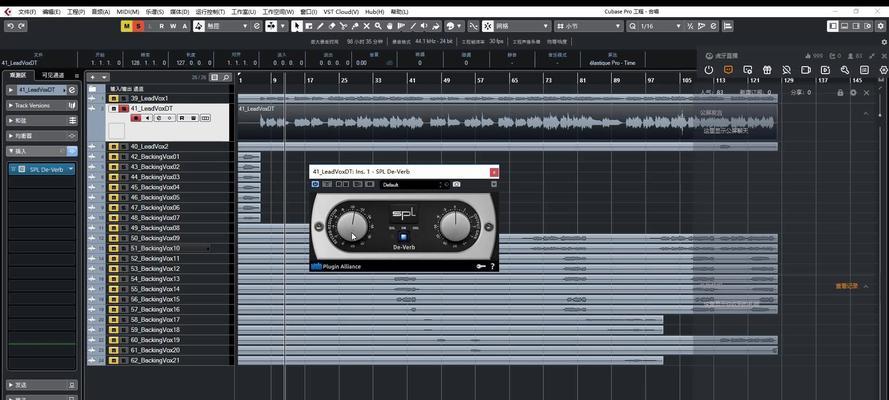Click the add track plus button
This screenshot has height=400, width=889.
(93, 77)
